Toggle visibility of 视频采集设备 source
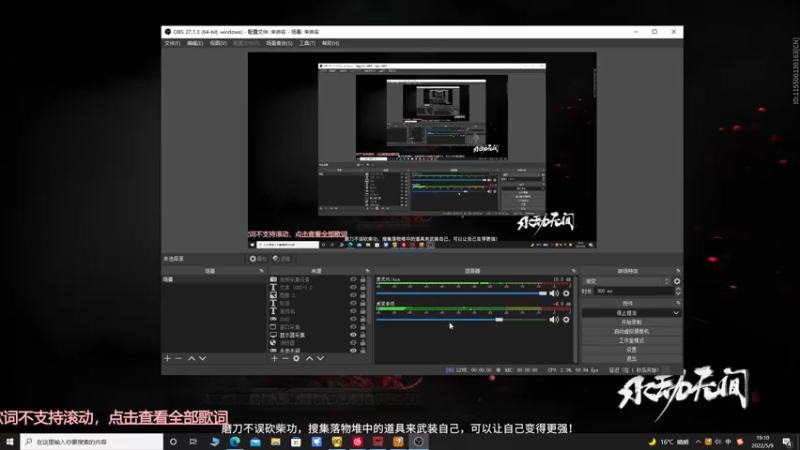Screen dimensions: 800x450 (353, 280)
